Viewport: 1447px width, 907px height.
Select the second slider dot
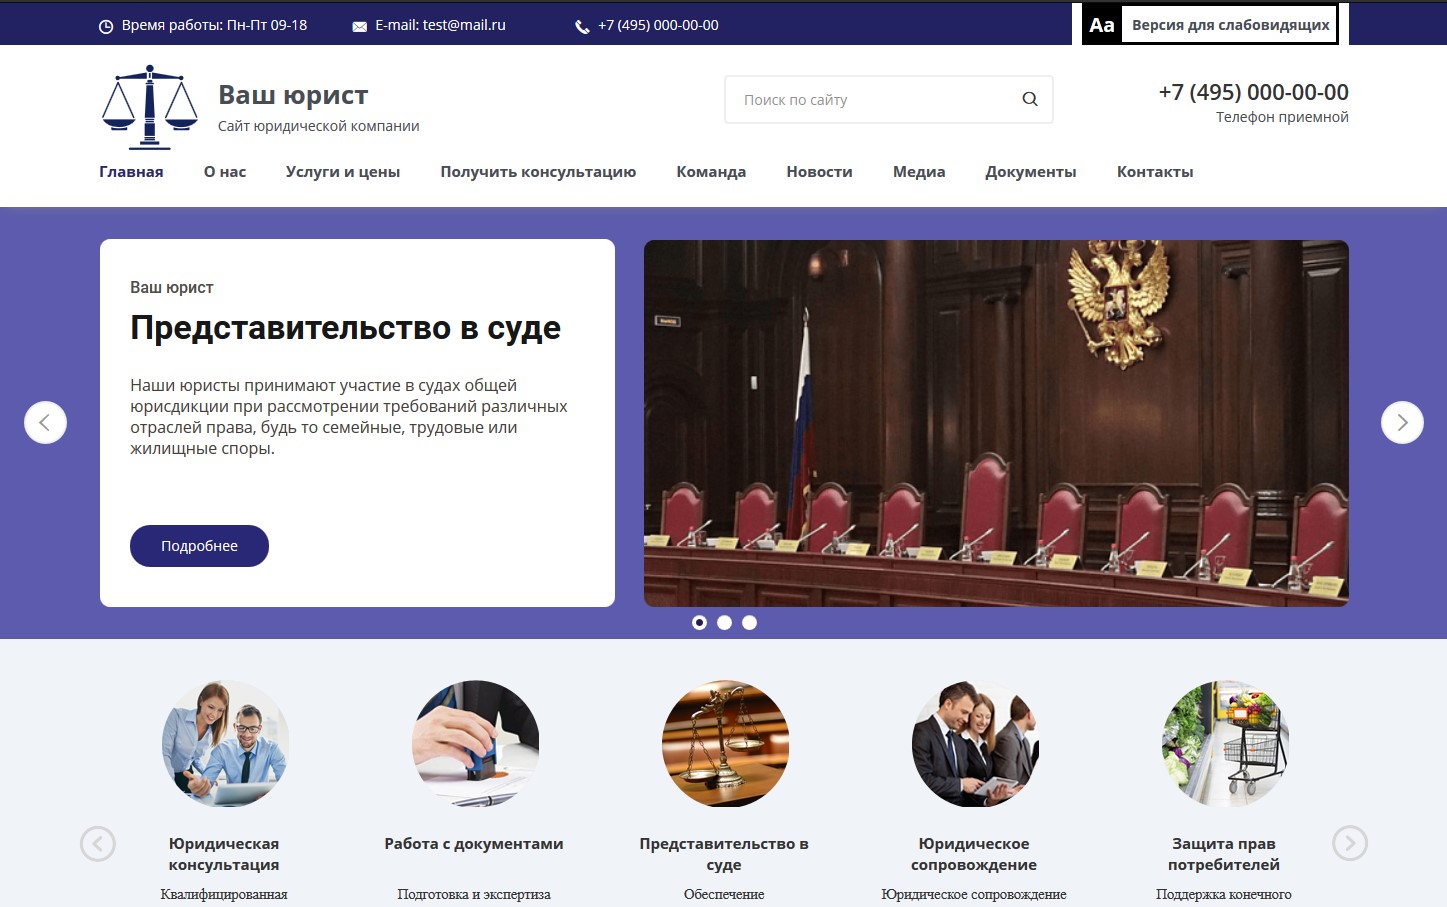pos(724,623)
